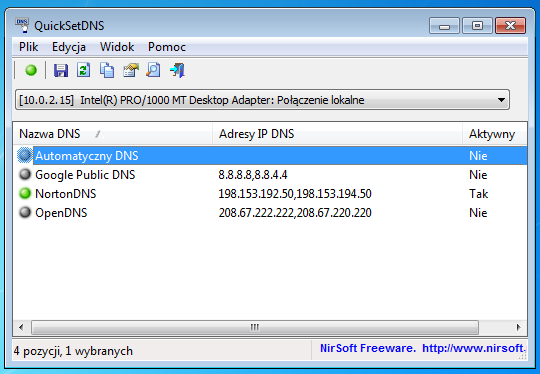
Task: Click the gray ball beside OpenDNS
Action: 25,212
